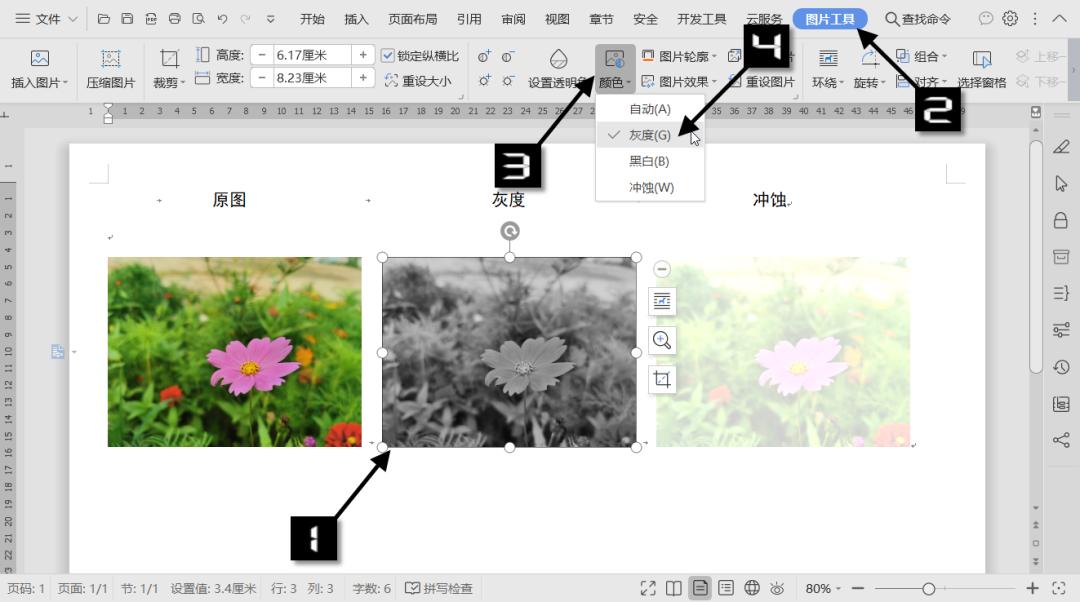Activate the 裁剪 (Crop) tool
The height and width of the screenshot is (602, 1080).
click(x=167, y=68)
